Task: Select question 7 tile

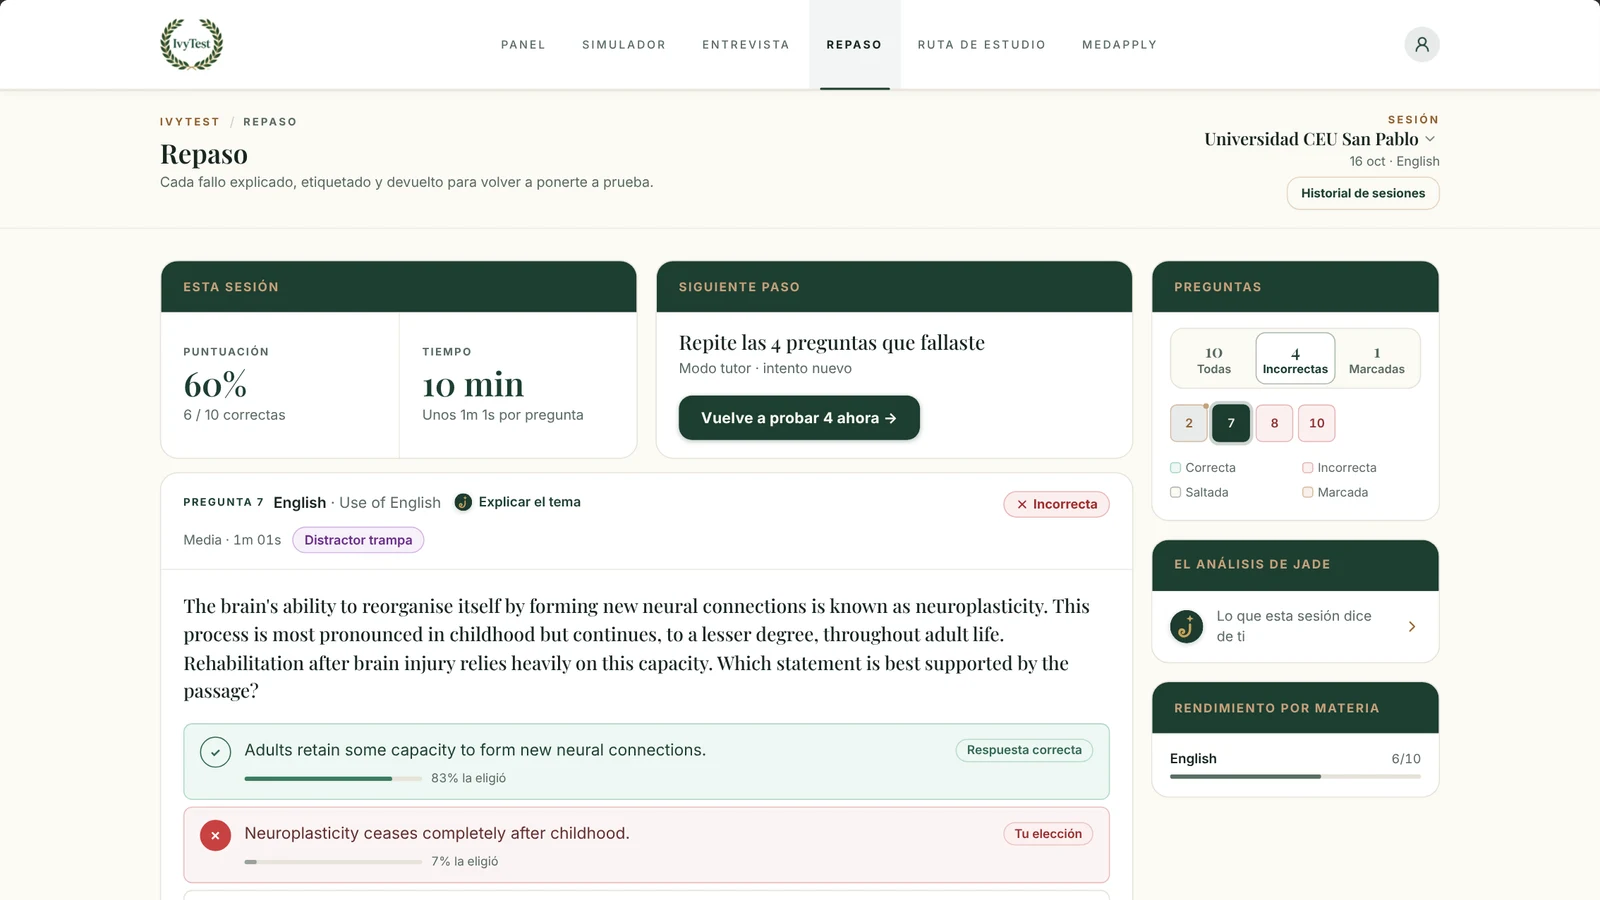Action: [x=1231, y=423]
